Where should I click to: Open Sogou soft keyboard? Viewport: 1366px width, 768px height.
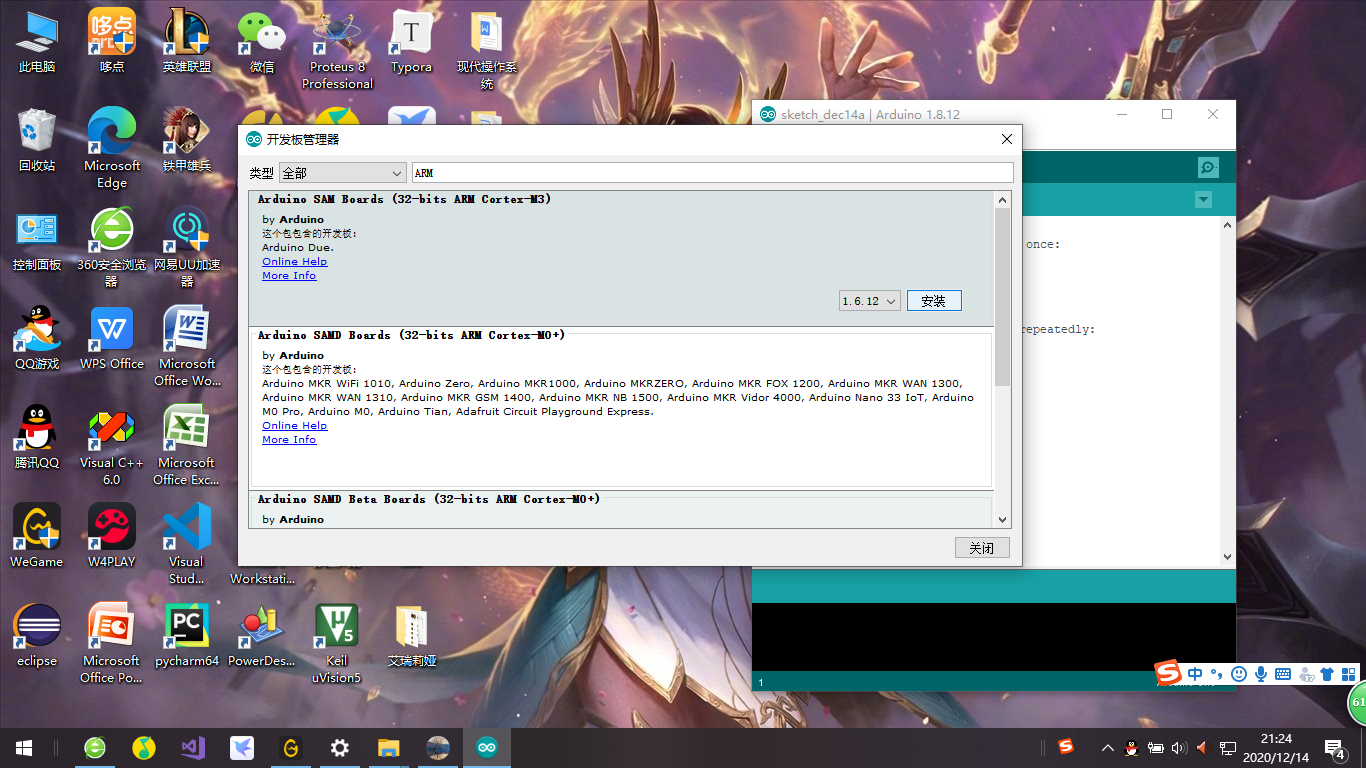(x=1283, y=674)
